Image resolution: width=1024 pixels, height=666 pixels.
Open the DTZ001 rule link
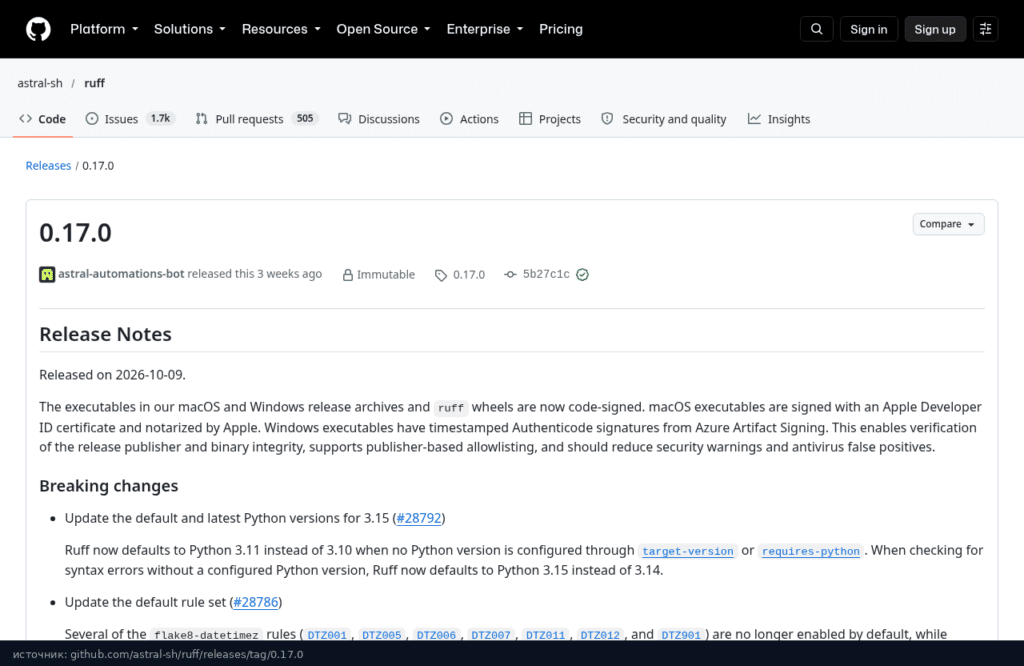pyautogui.click(x=327, y=635)
